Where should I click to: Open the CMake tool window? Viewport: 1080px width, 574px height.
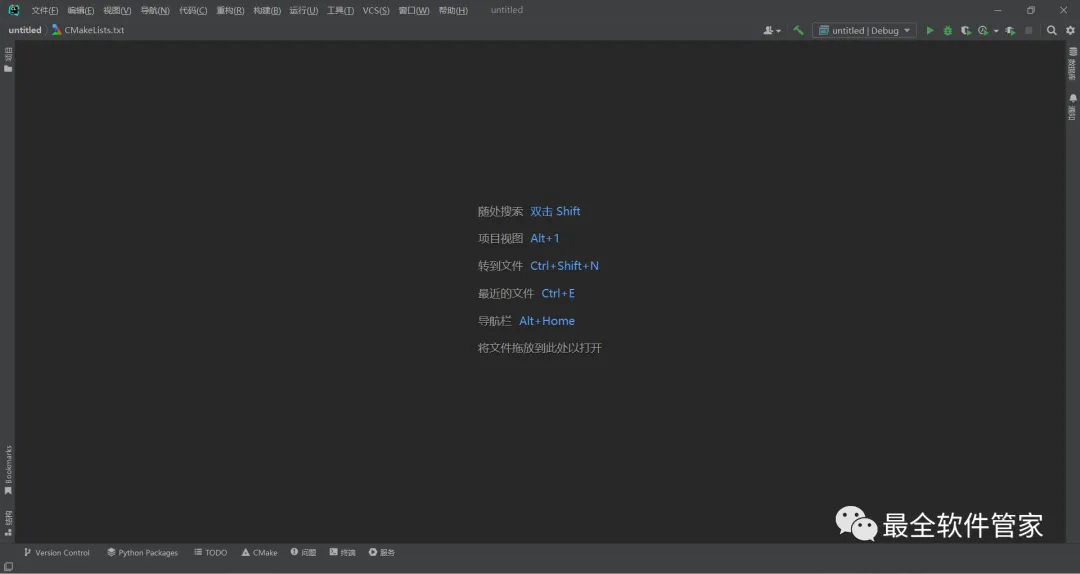click(260, 553)
